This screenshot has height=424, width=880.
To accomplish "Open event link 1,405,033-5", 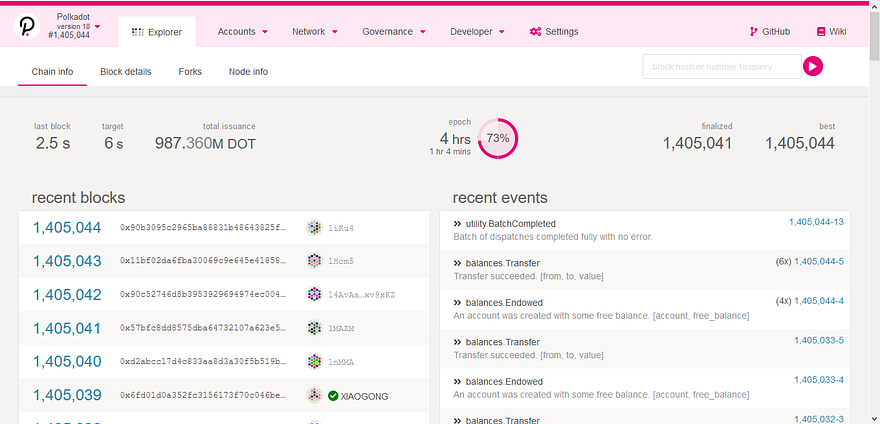I will click(819, 340).
